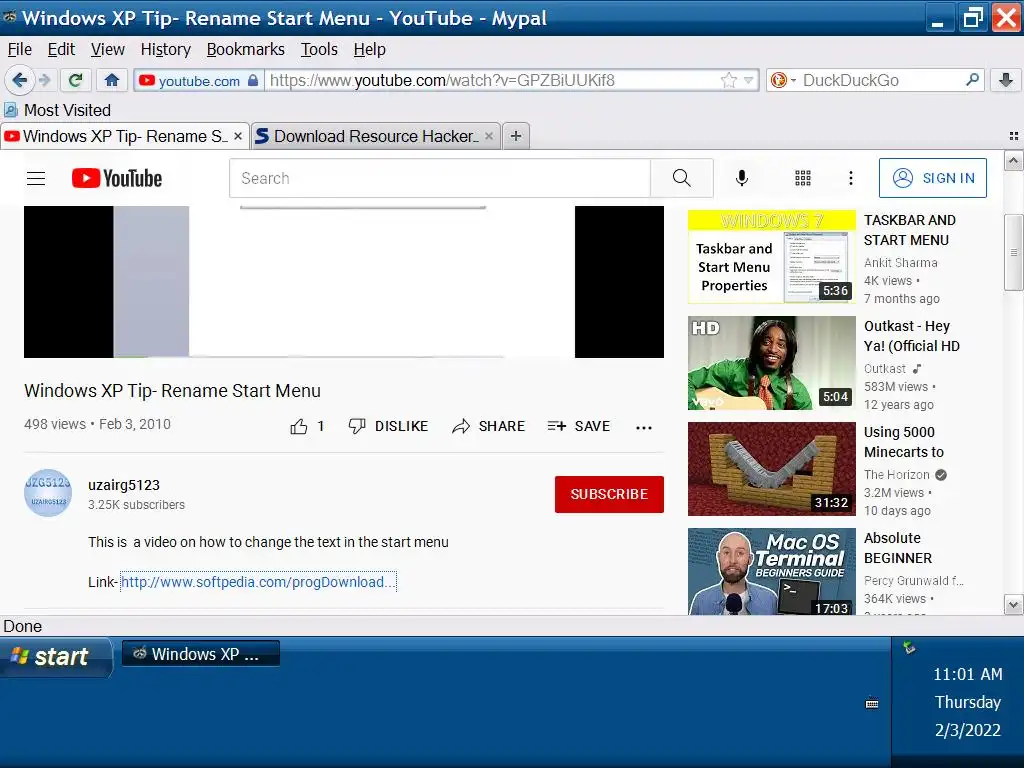Open the downloads arrow button

(1006, 80)
